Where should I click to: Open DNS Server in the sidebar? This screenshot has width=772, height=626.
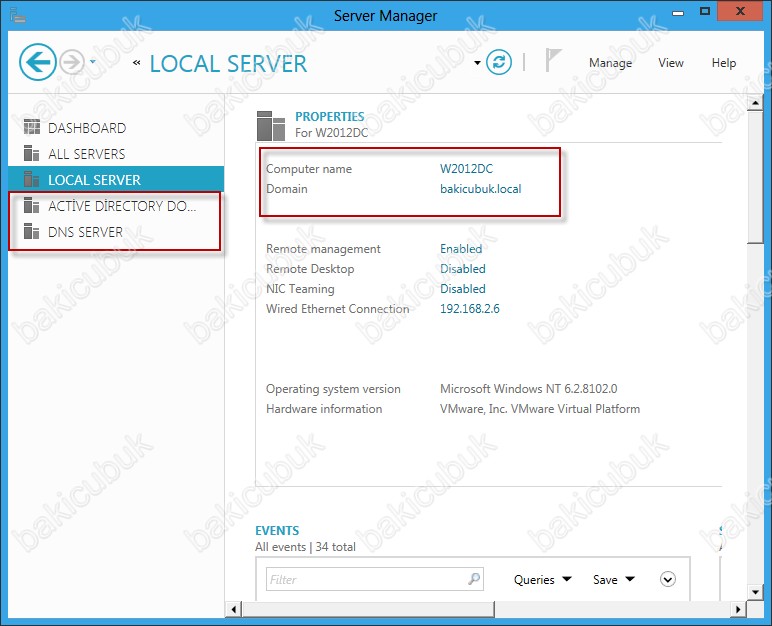(116, 231)
